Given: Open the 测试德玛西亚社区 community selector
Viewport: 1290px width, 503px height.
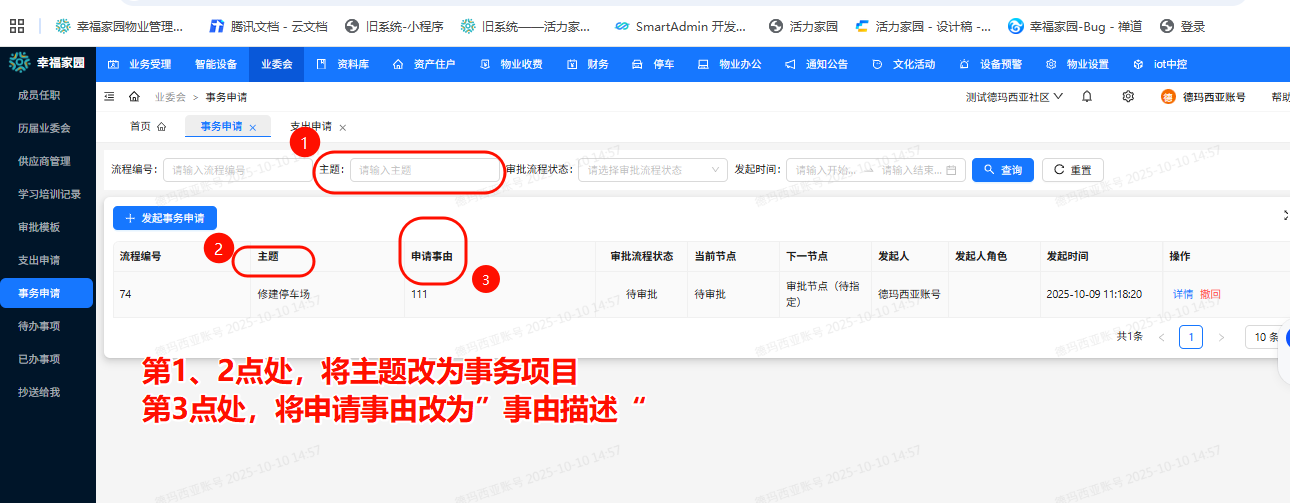Looking at the screenshot, I should click(x=1014, y=97).
